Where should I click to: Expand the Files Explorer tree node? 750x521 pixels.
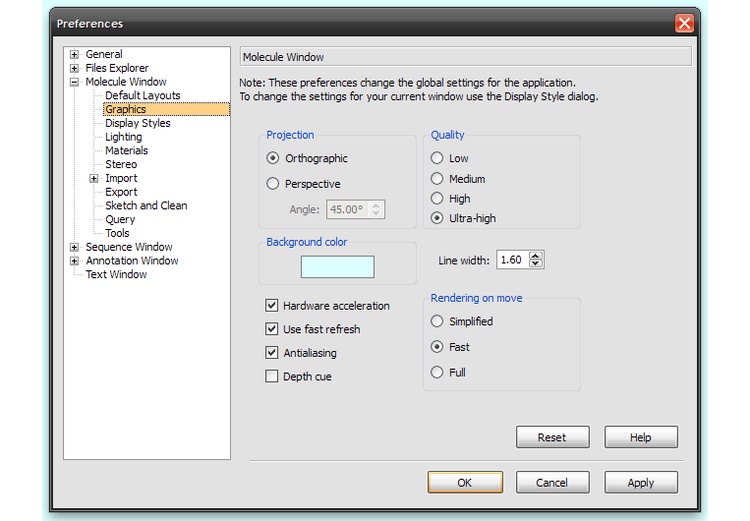pos(74,68)
